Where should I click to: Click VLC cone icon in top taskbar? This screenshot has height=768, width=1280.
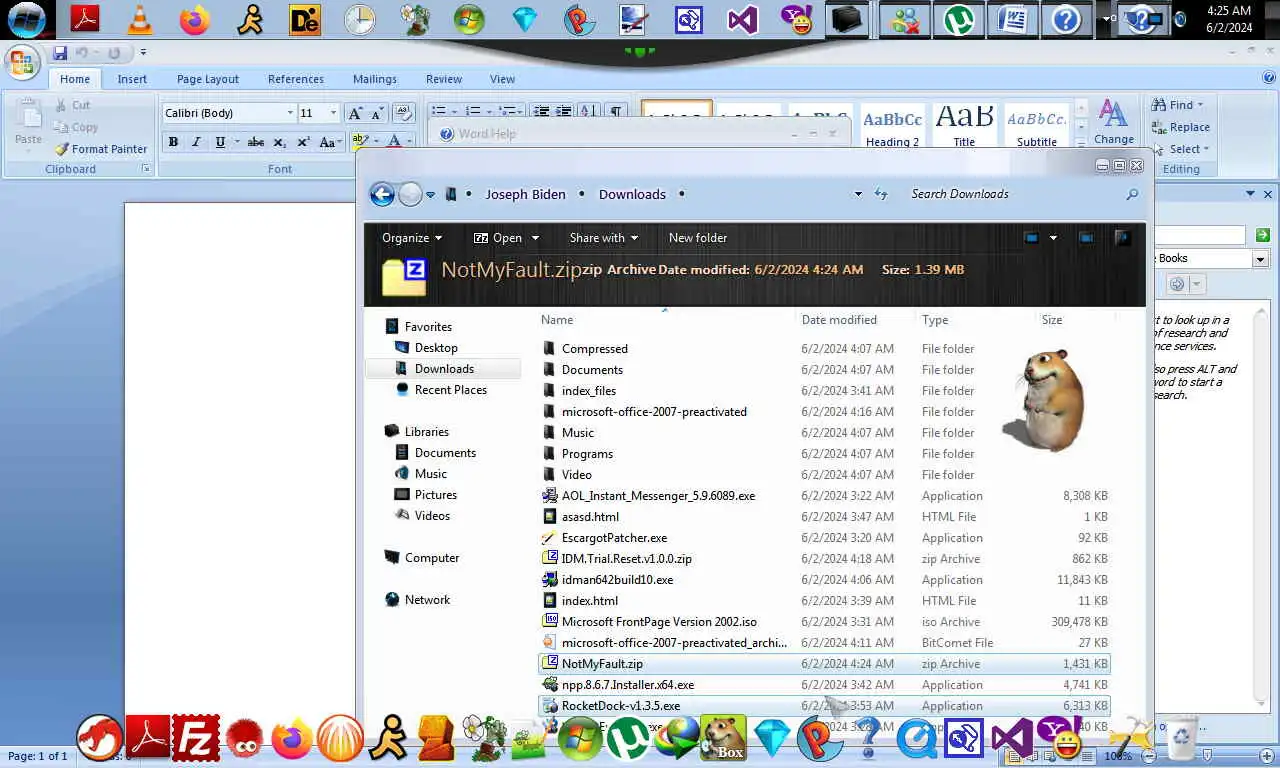140,19
